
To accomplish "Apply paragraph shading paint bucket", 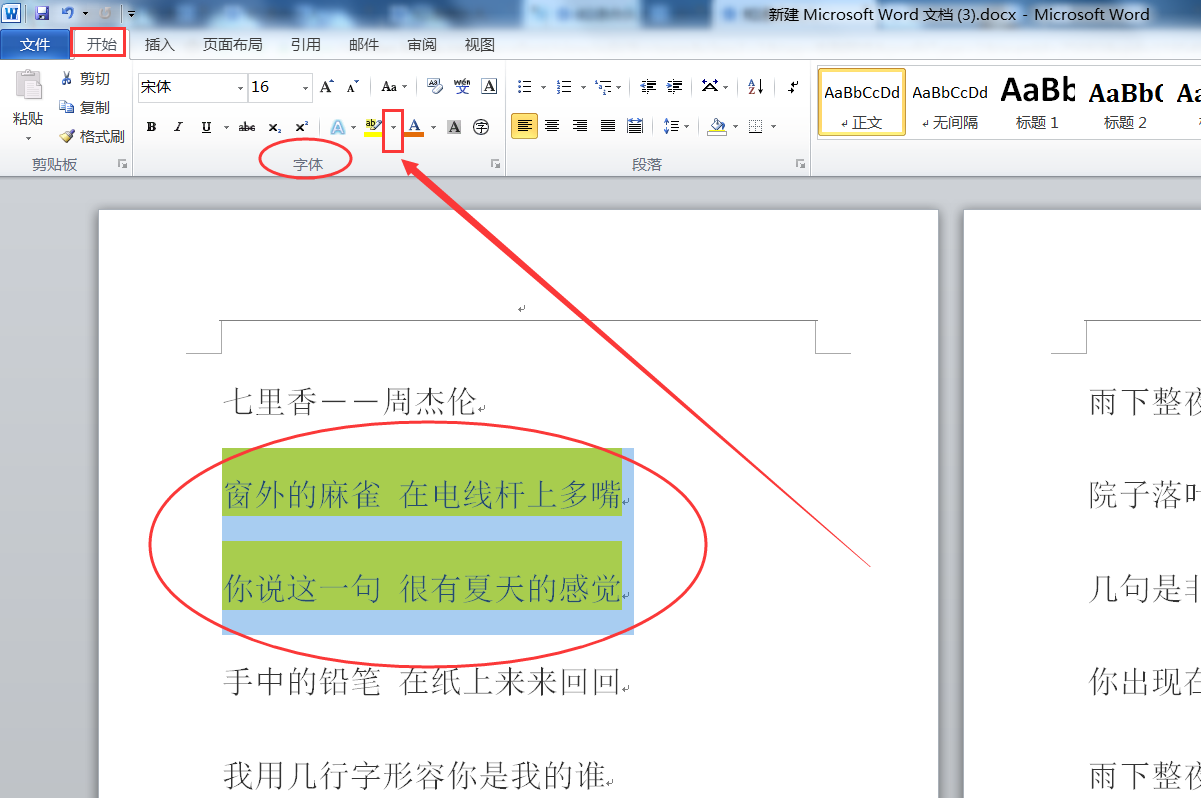I will [x=717, y=127].
